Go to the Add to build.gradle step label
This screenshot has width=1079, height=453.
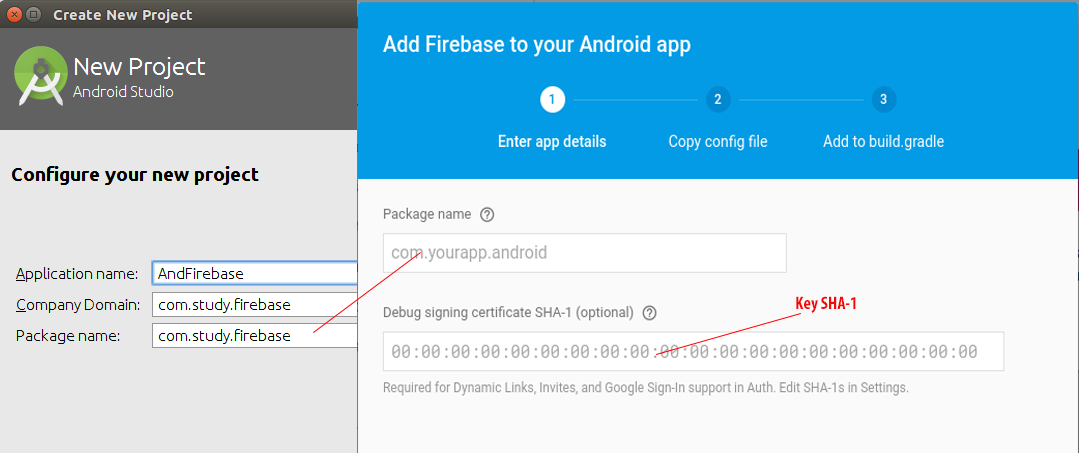tap(884, 142)
